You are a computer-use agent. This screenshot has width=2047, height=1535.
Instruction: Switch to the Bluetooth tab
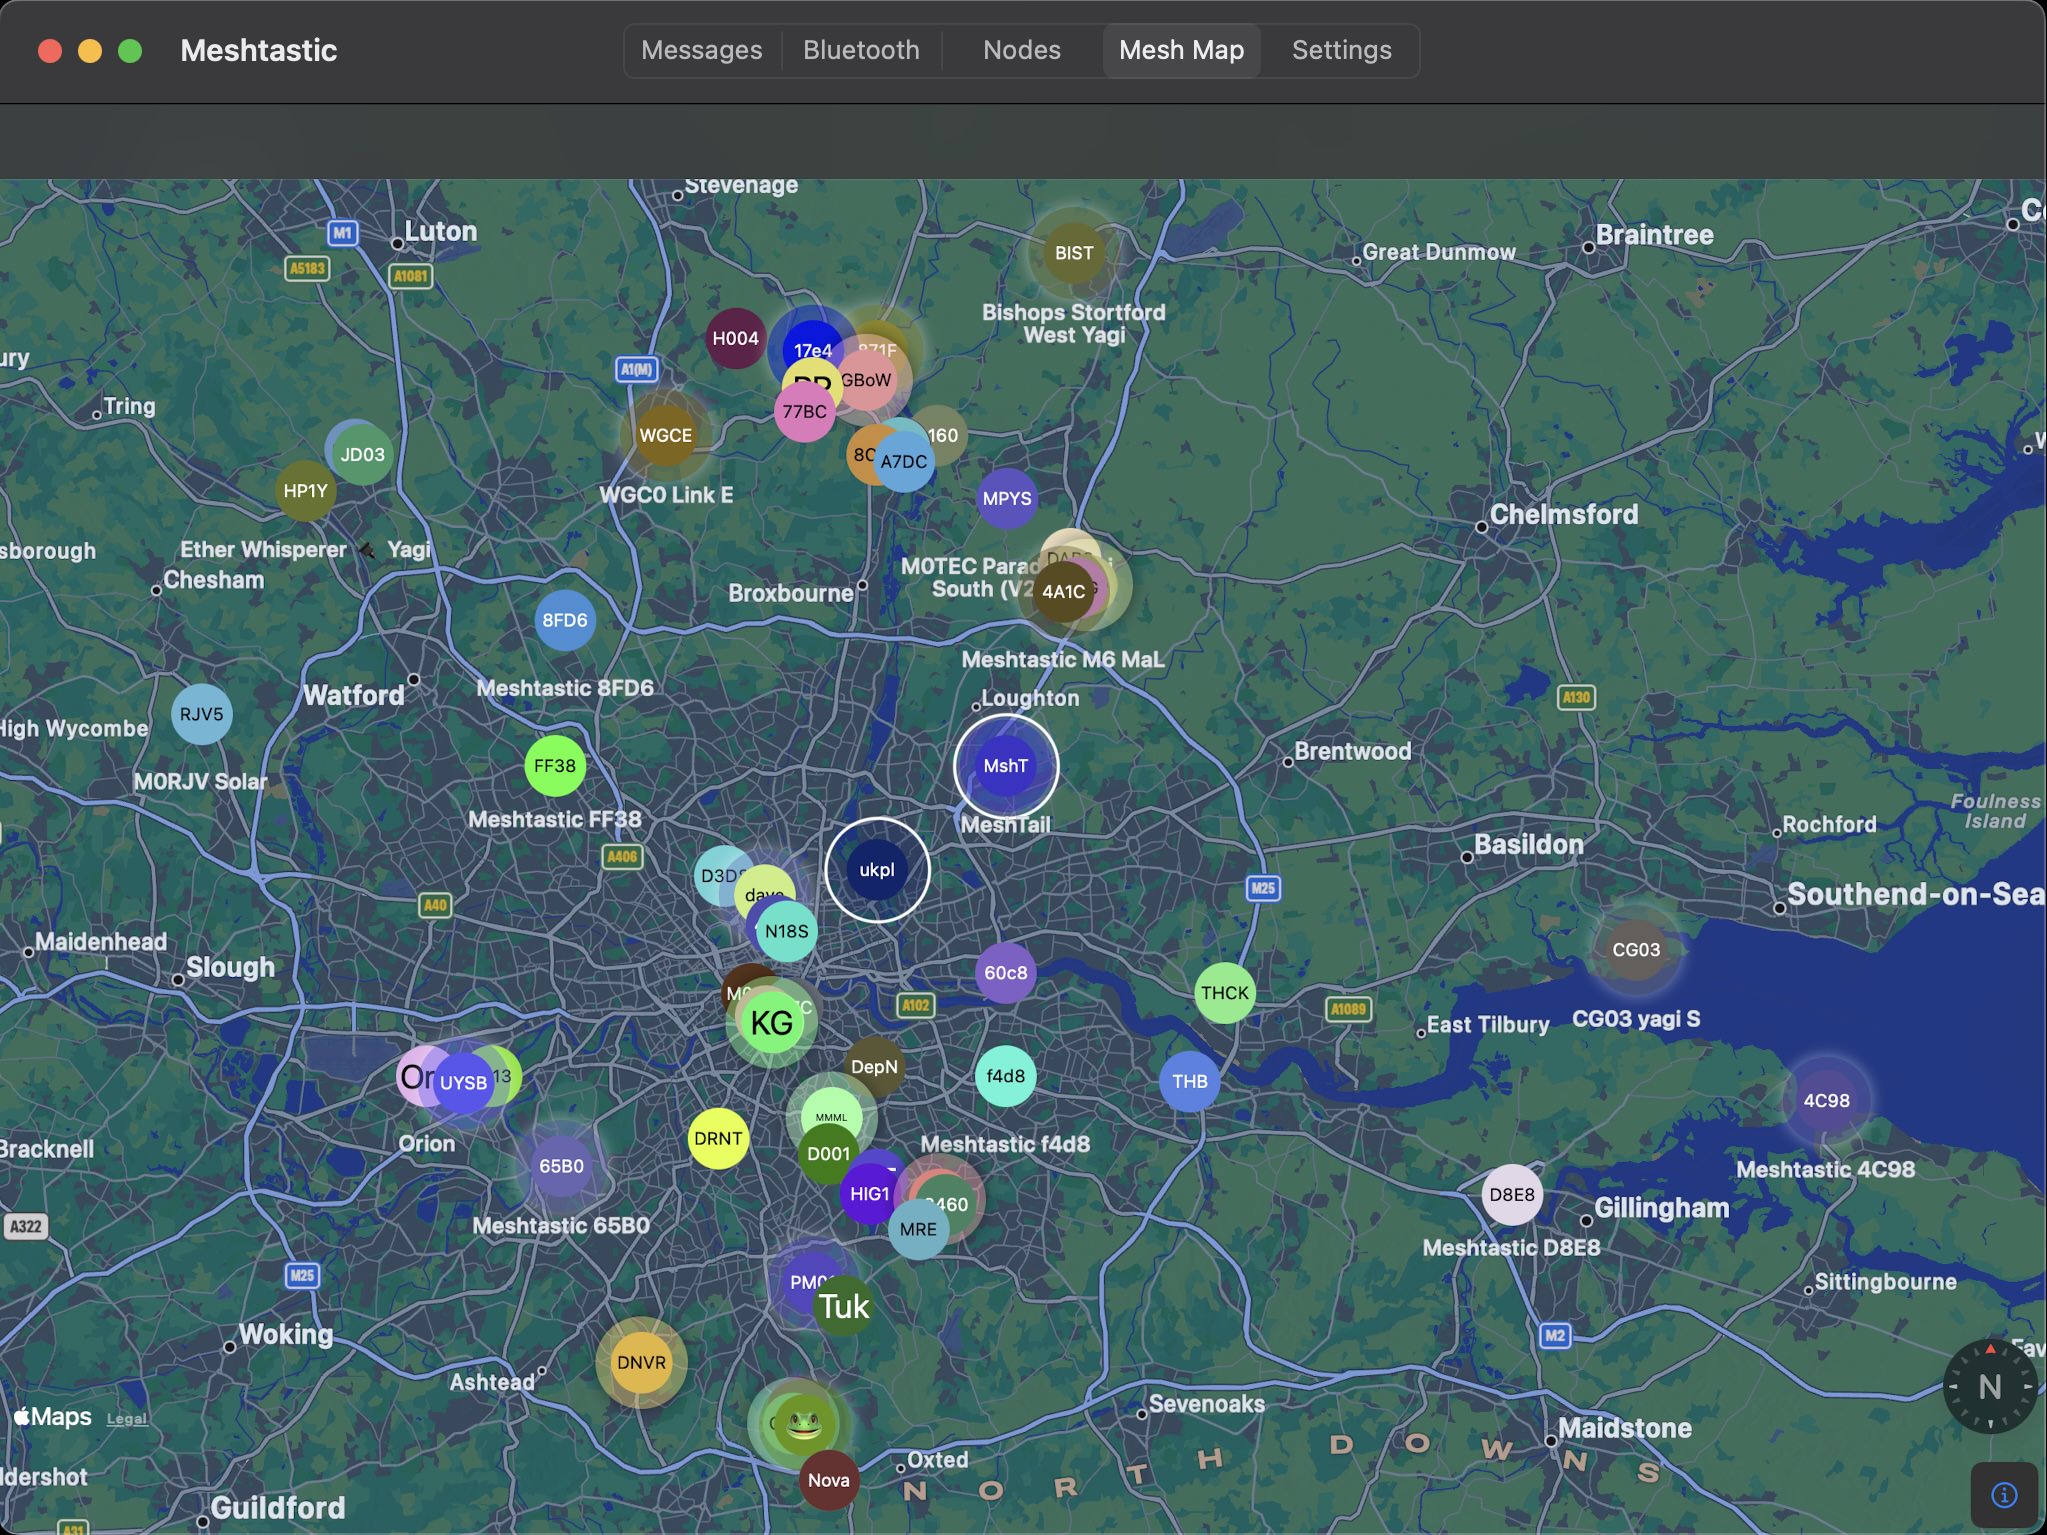[861, 50]
